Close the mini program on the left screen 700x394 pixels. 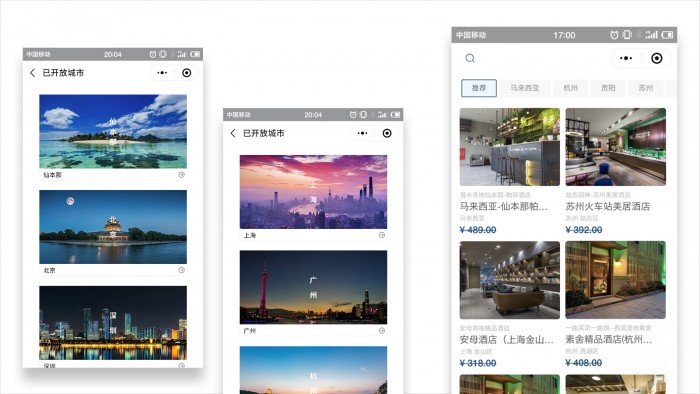click(187, 73)
